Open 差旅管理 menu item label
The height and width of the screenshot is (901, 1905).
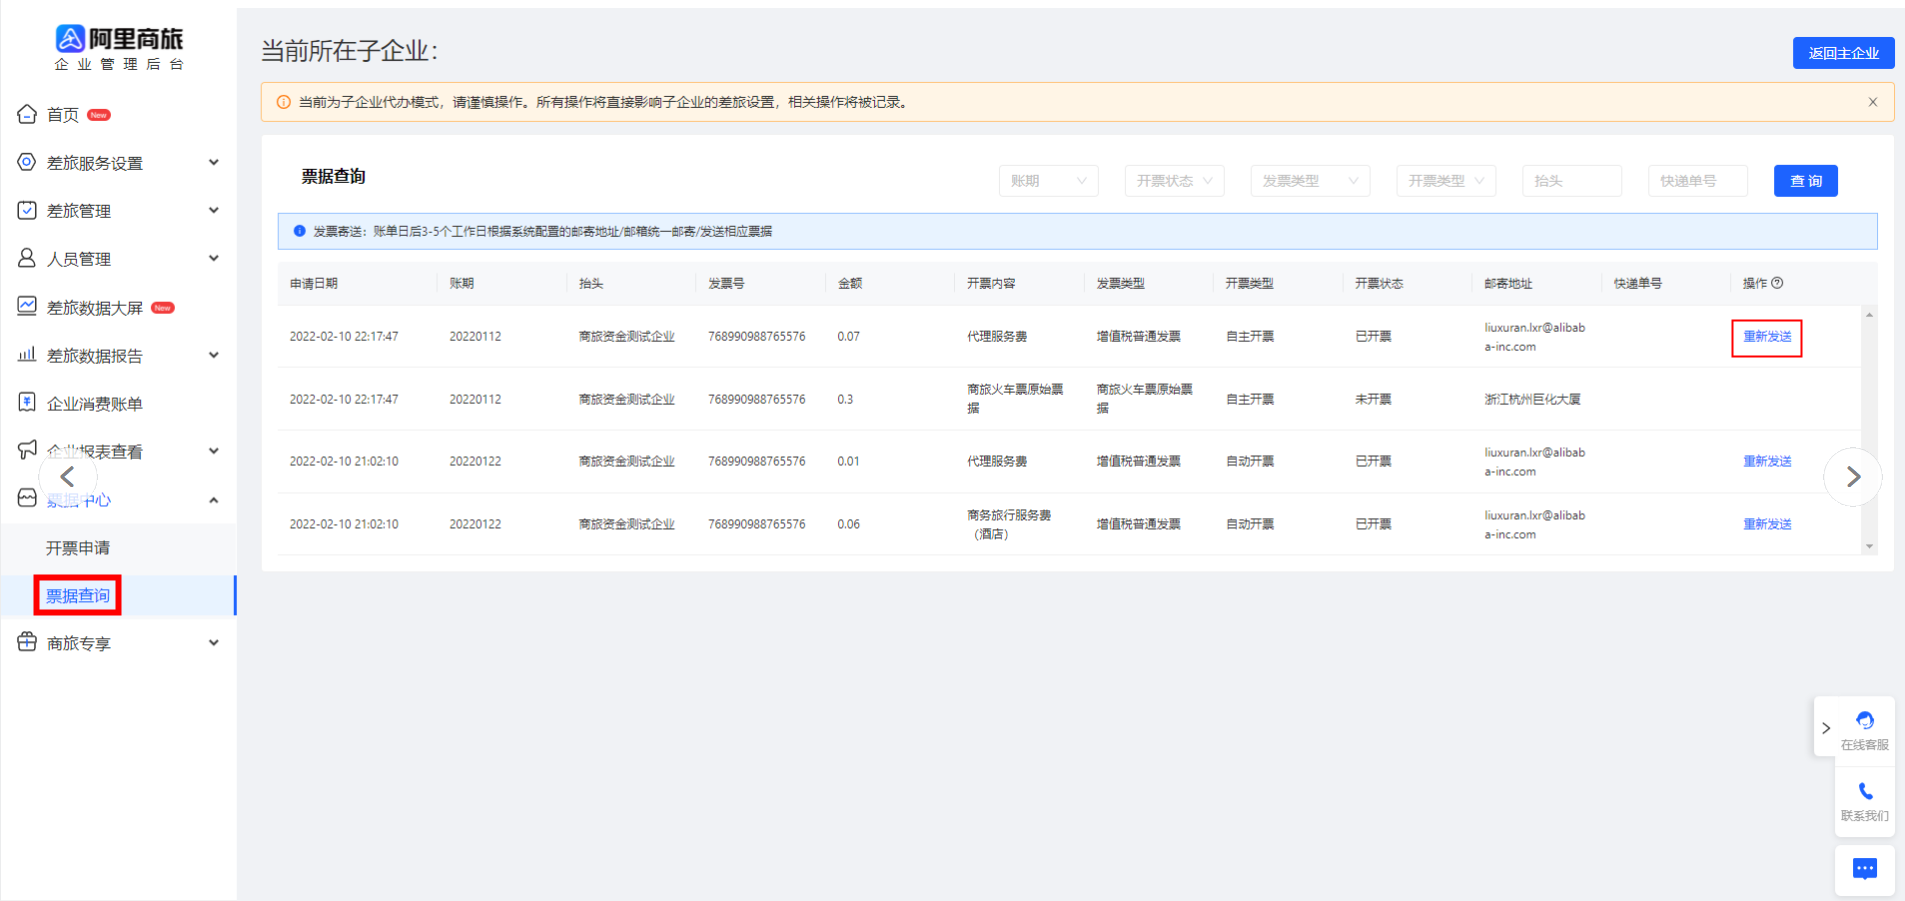[79, 211]
